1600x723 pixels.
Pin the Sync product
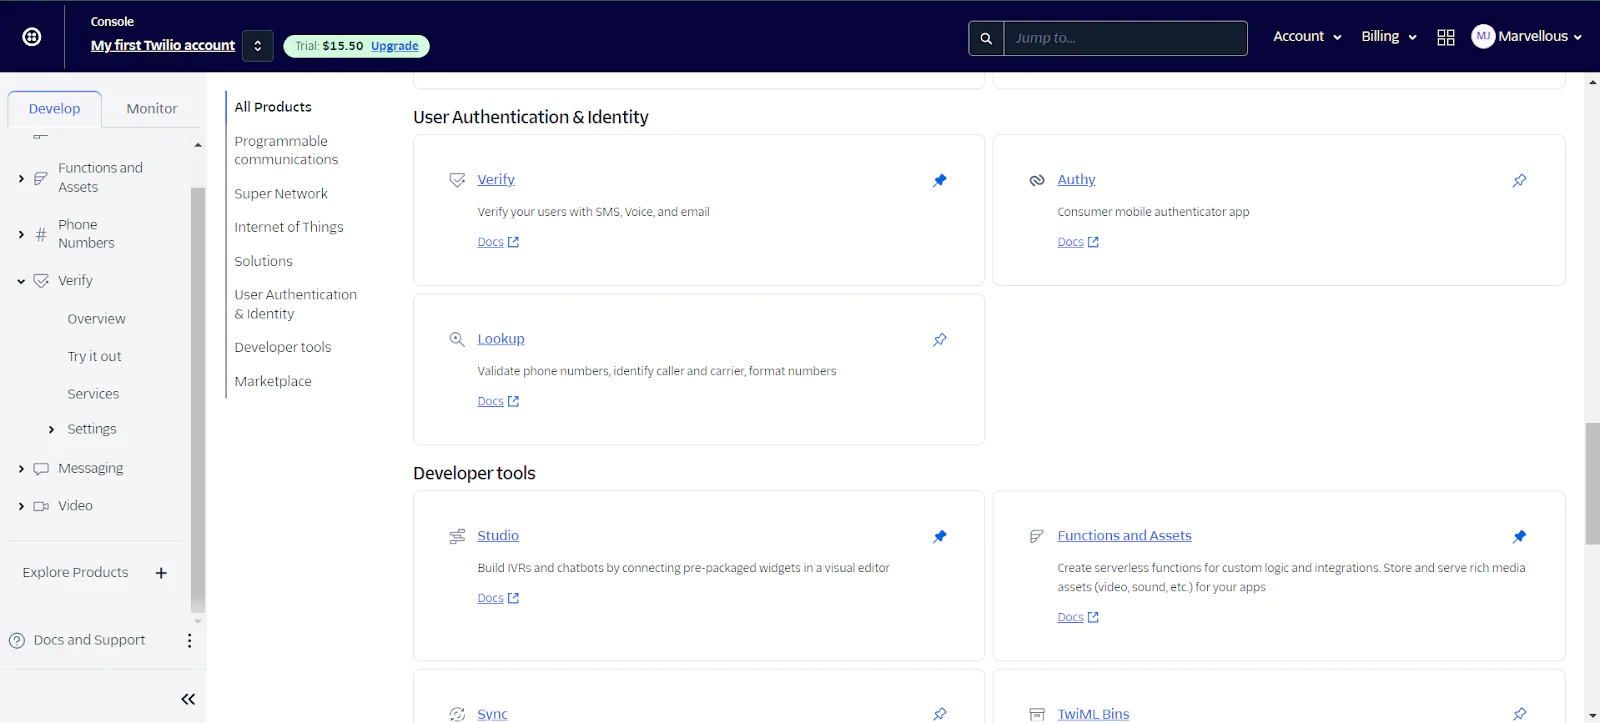point(940,714)
